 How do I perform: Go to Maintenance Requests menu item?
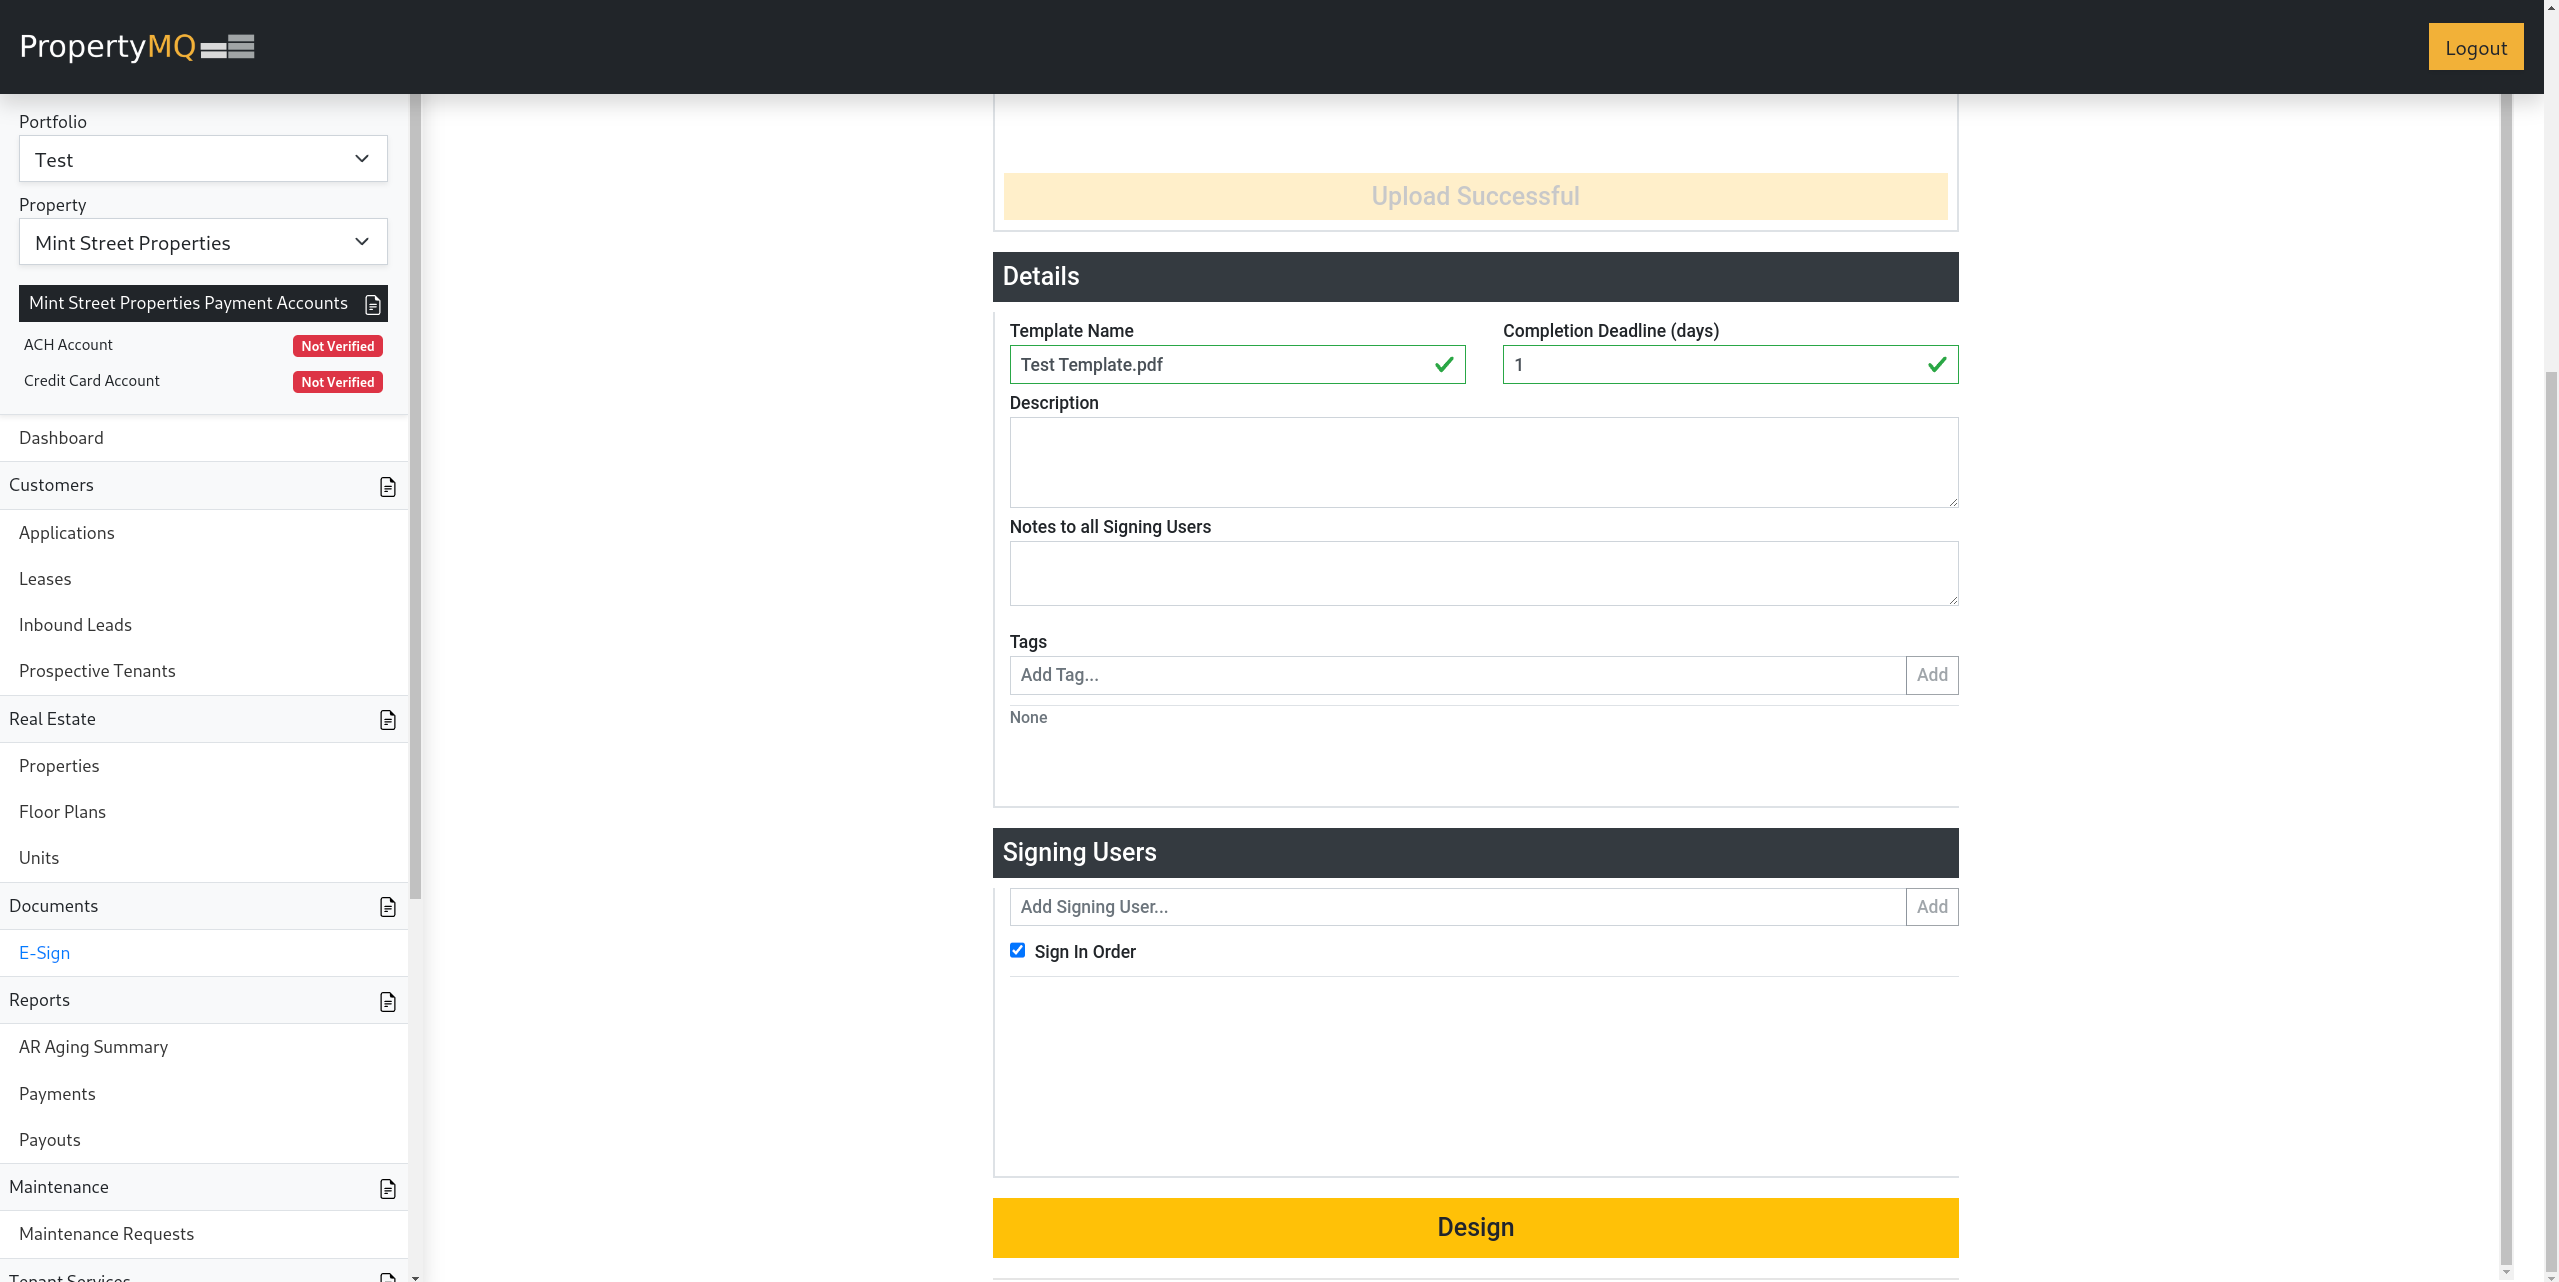coord(106,1234)
